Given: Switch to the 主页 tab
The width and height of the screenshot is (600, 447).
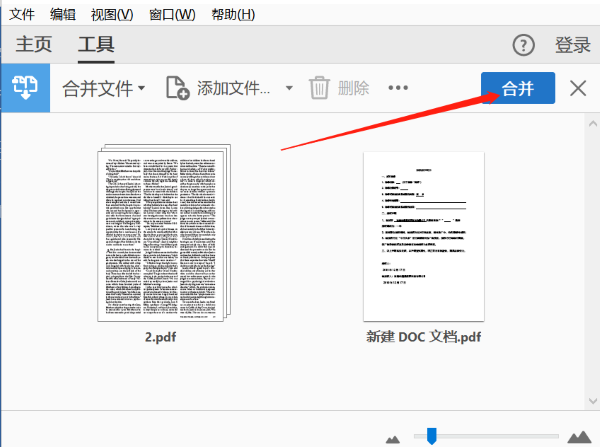Looking at the screenshot, I should [x=34, y=44].
